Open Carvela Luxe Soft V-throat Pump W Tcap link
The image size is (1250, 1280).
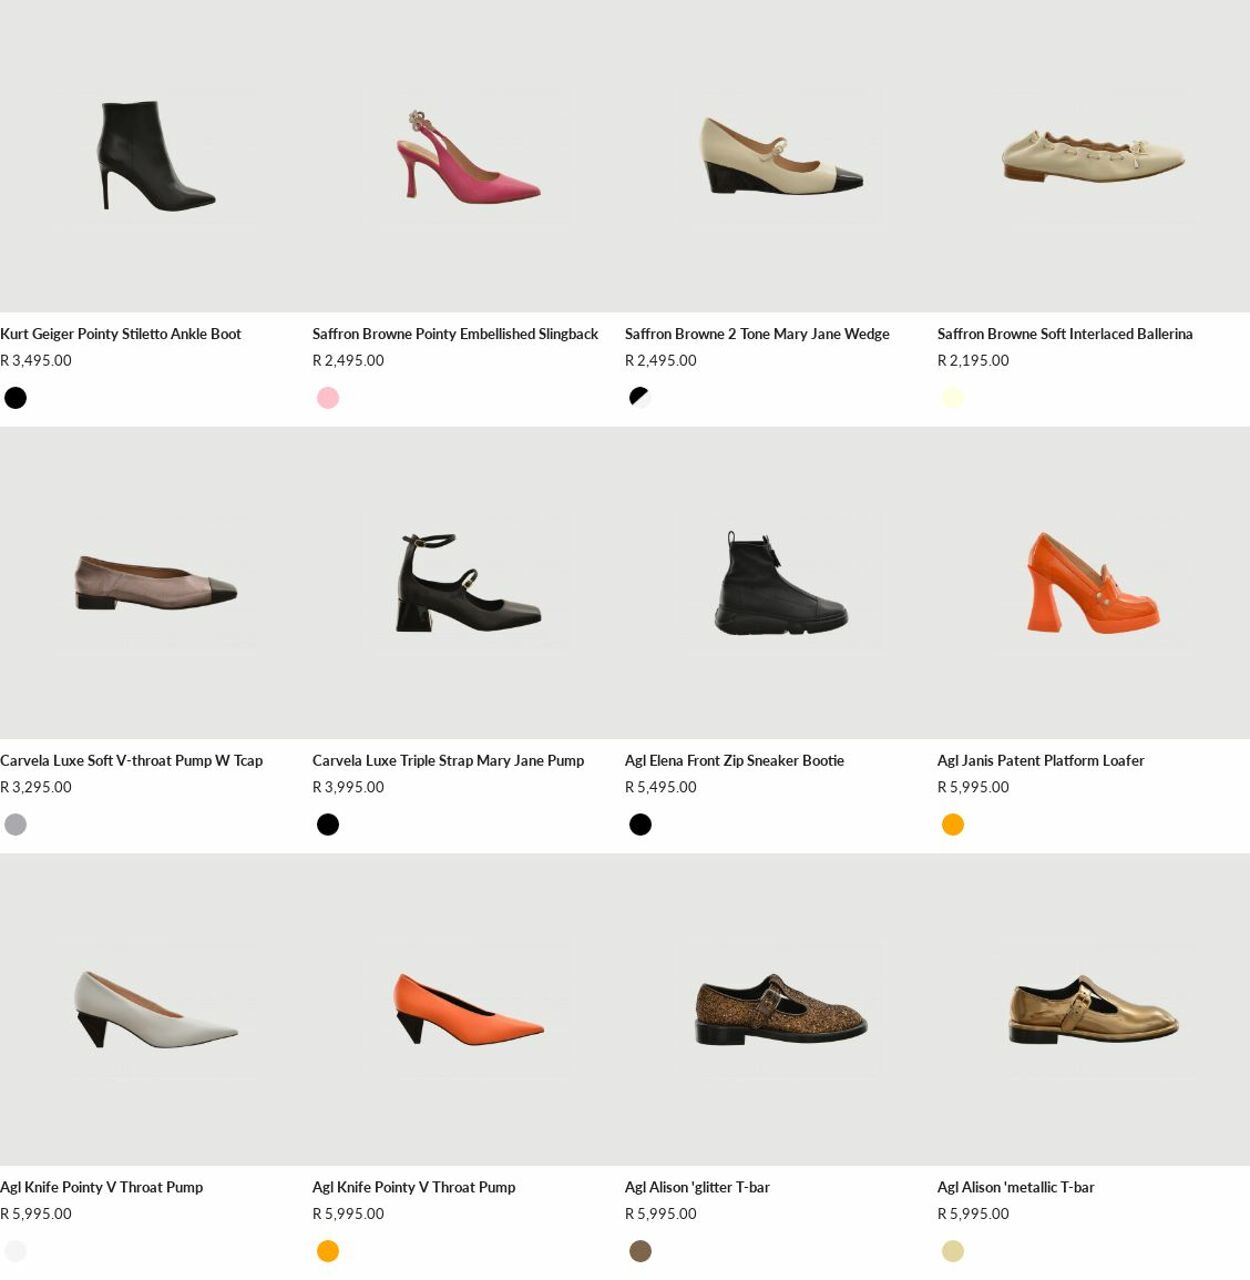131,761
